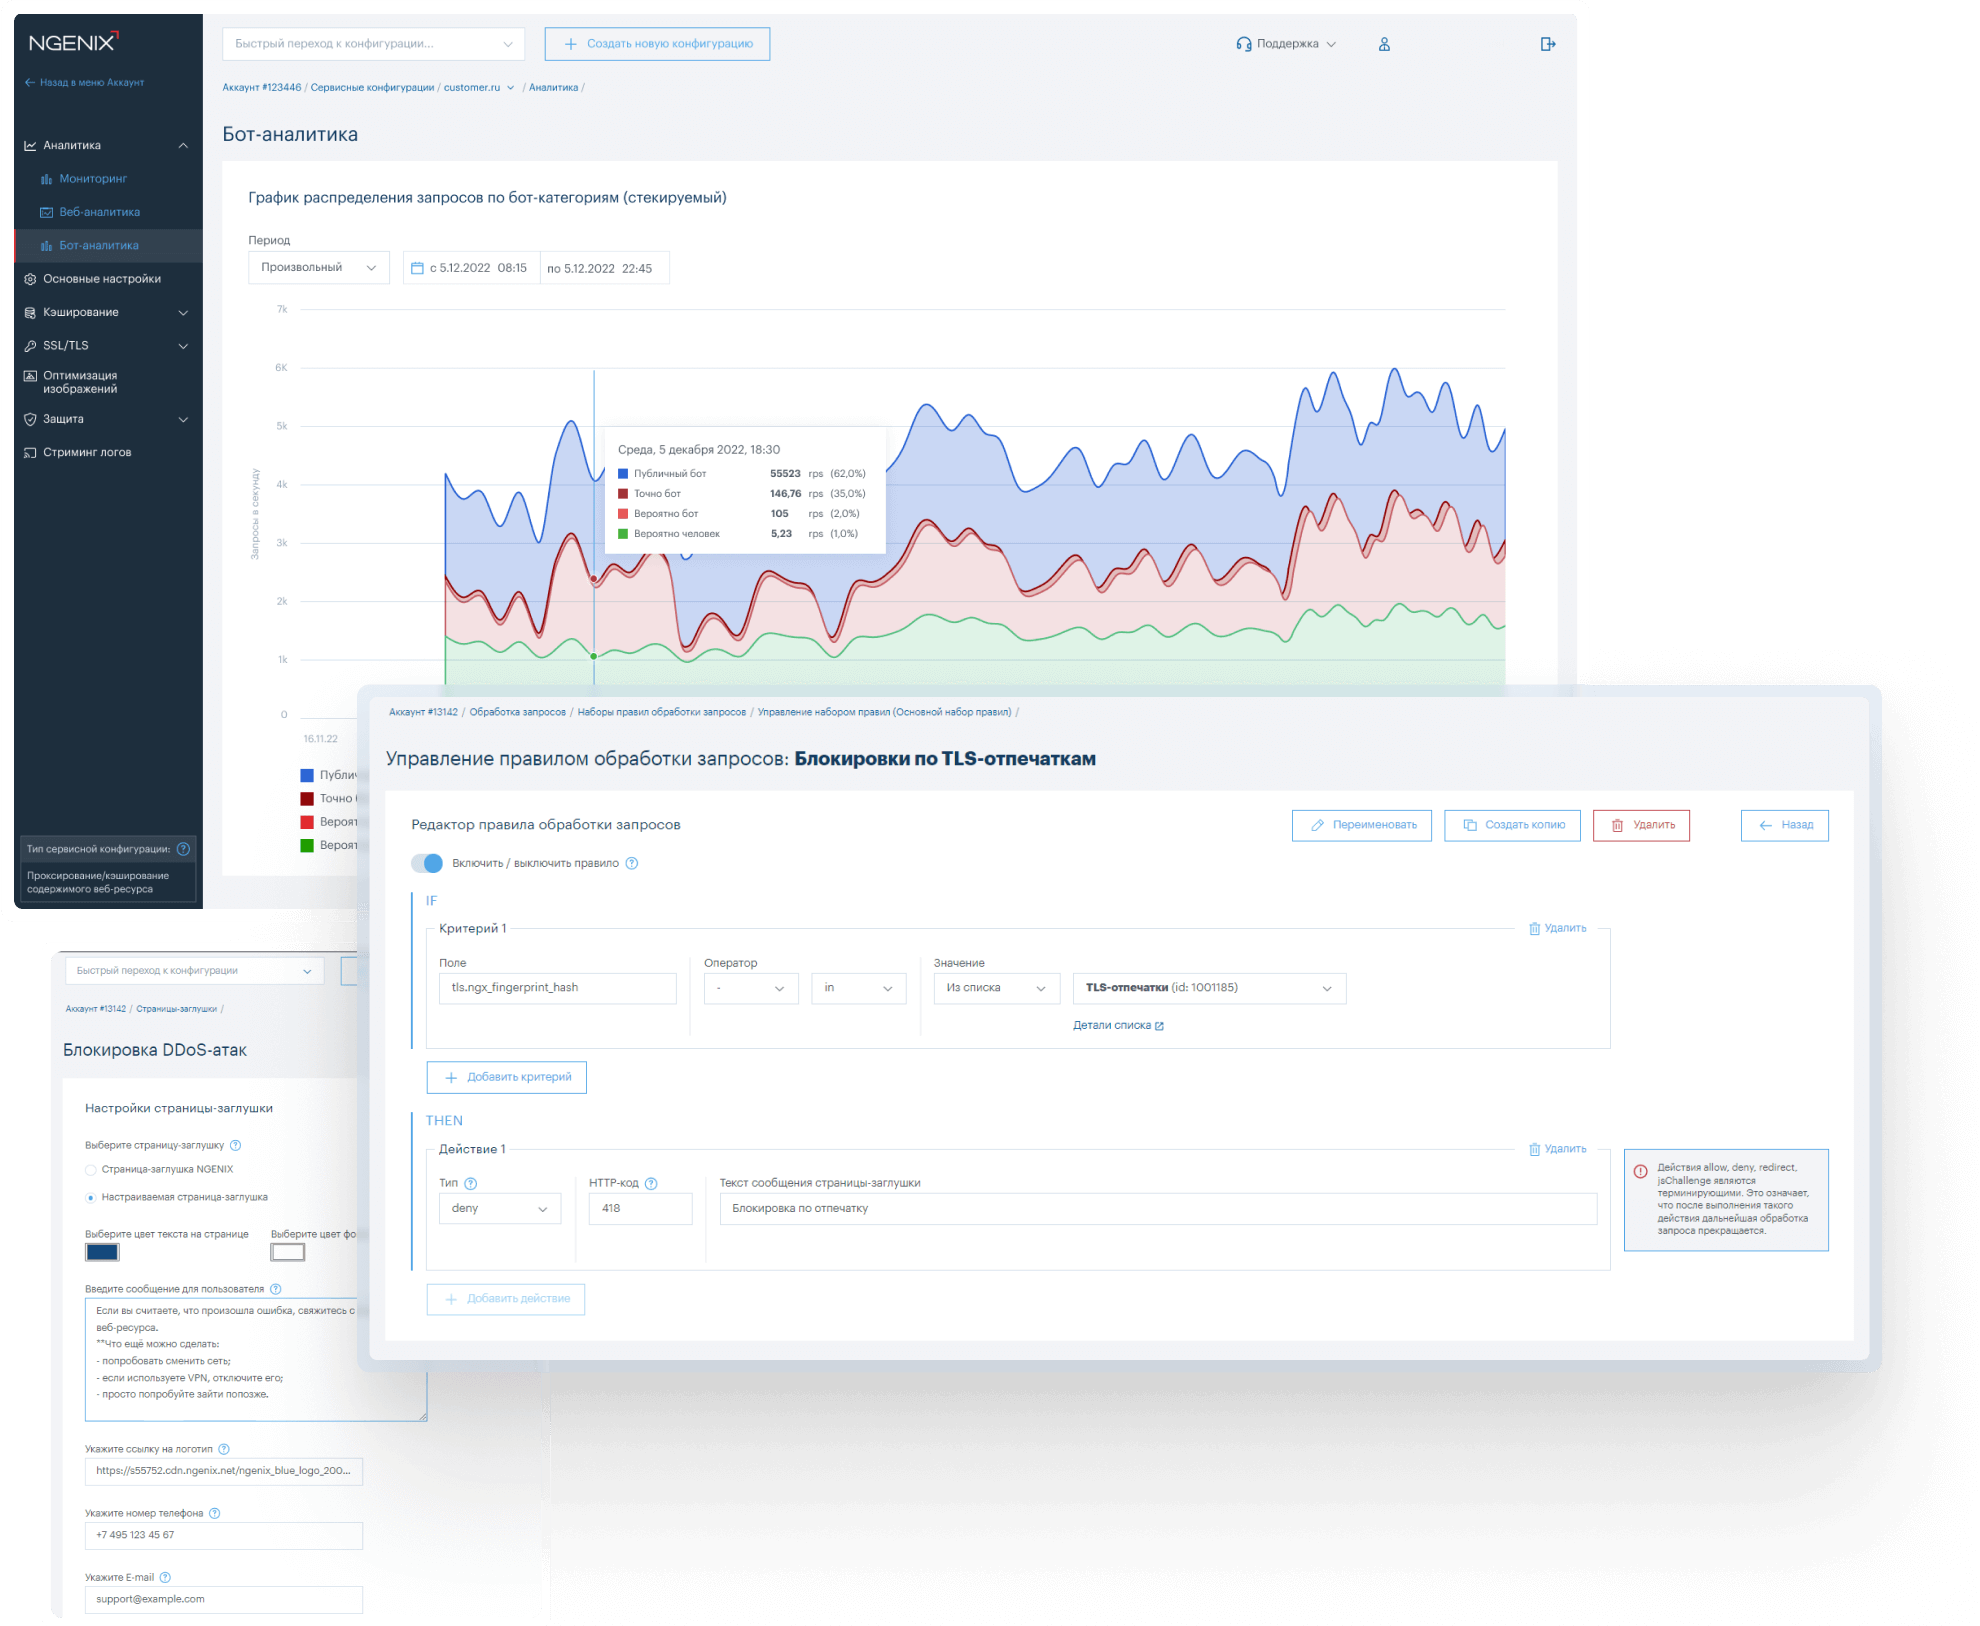The image size is (1980, 1626).
Task: Open Мониторинг in sidebar
Action: [93, 179]
